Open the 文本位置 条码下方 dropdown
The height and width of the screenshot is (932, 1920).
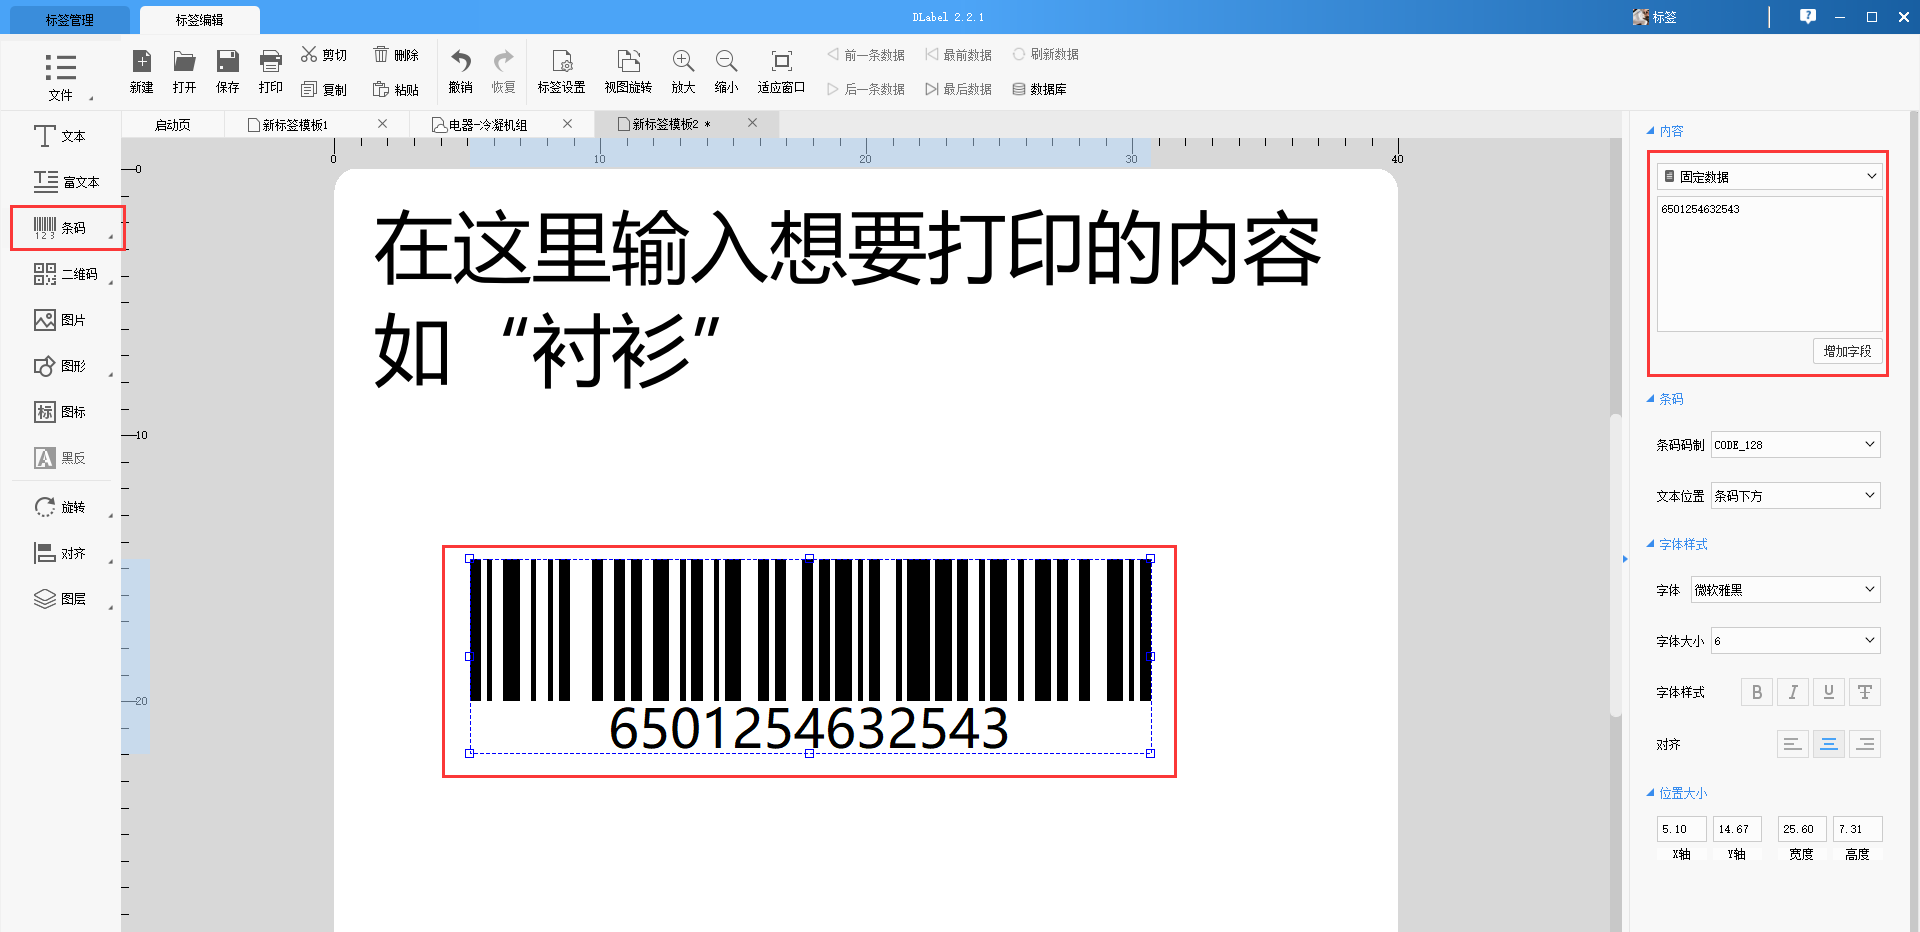pyautogui.click(x=1796, y=496)
